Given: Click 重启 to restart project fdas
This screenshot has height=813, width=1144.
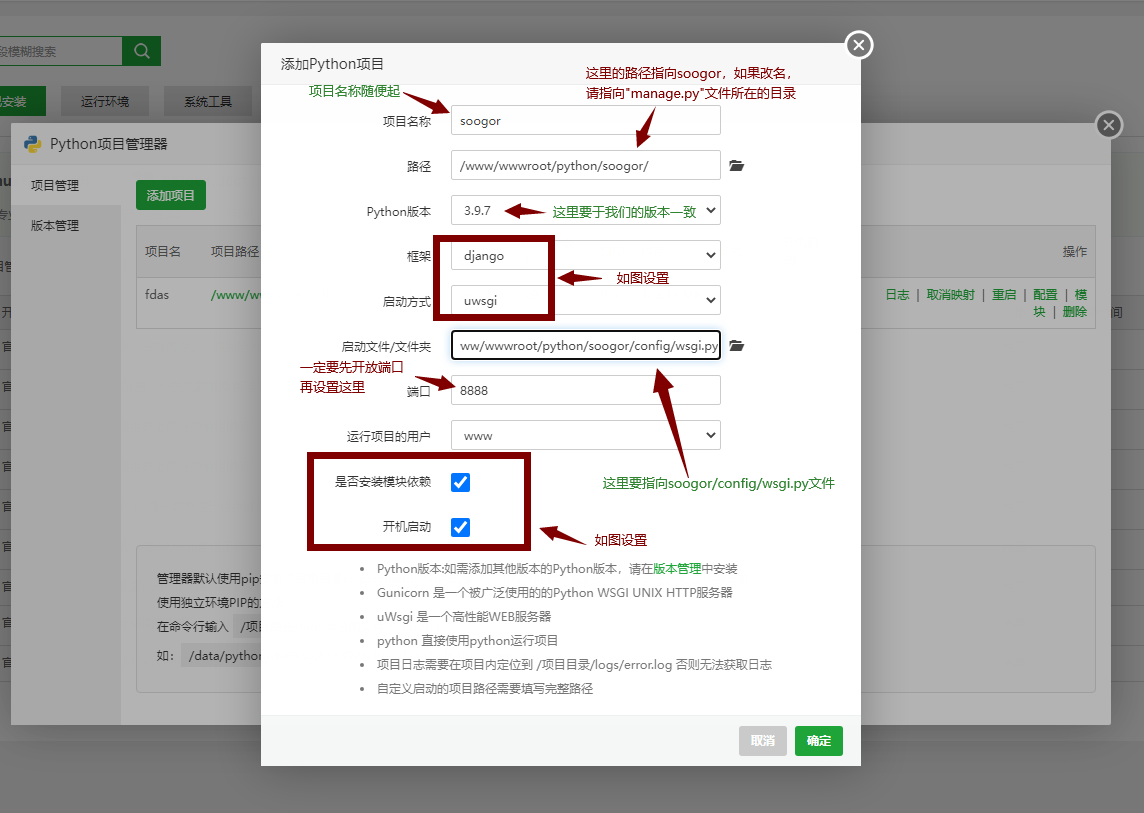Looking at the screenshot, I should click(1004, 294).
